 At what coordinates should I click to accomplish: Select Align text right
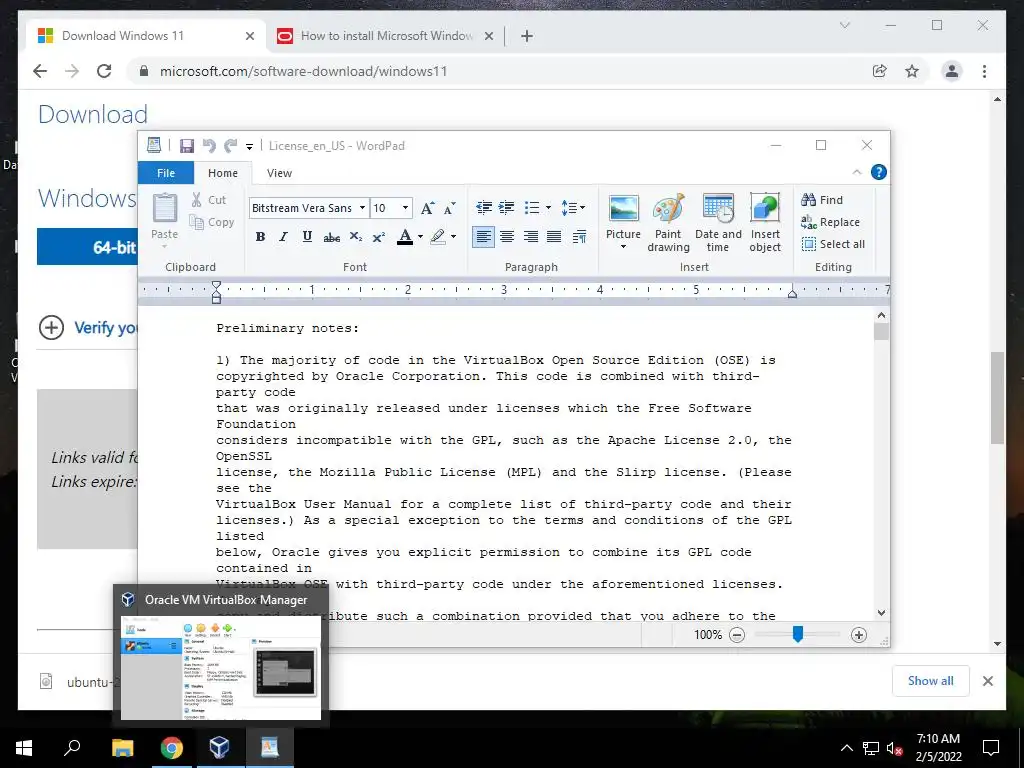tap(530, 236)
